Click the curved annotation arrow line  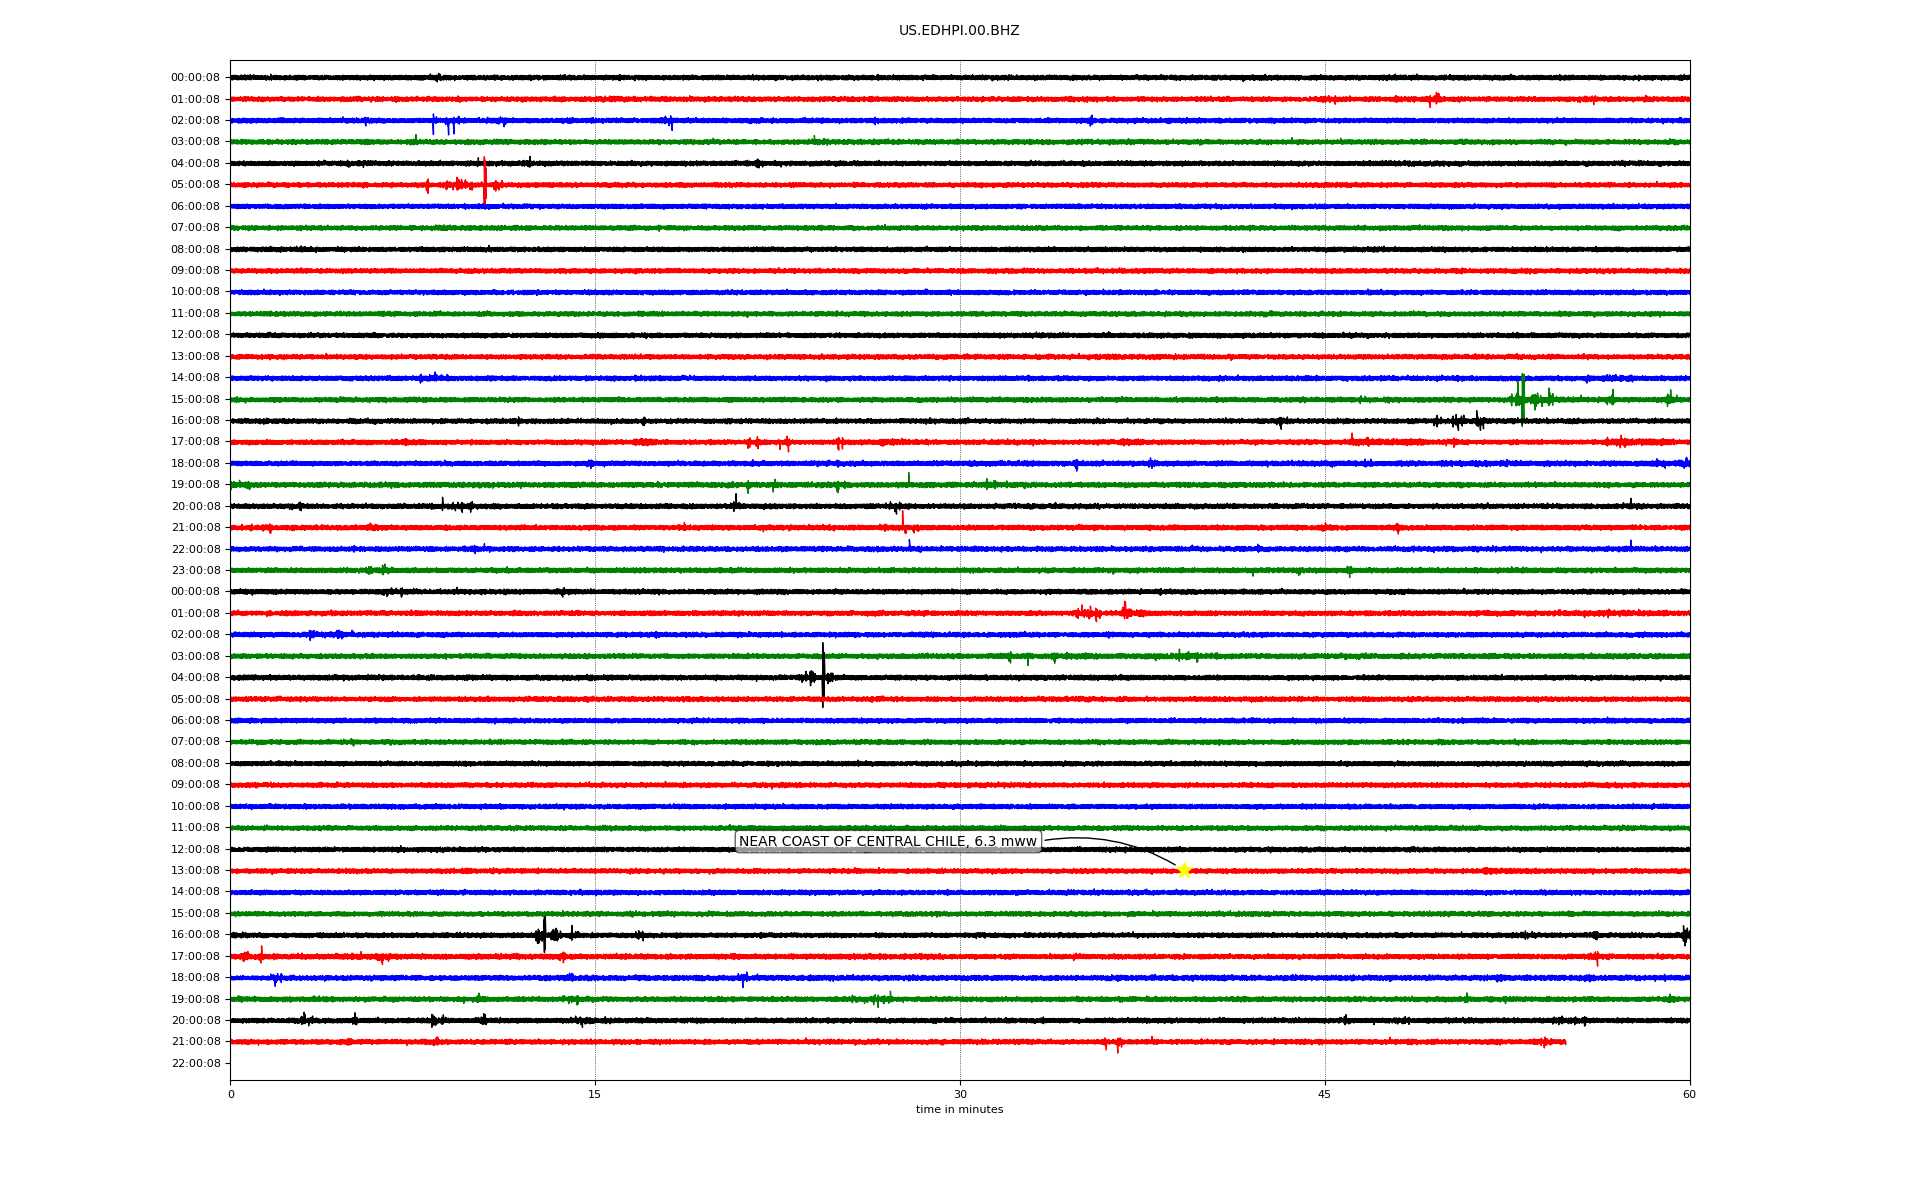pyautogui.click(x=1110, y=841)
